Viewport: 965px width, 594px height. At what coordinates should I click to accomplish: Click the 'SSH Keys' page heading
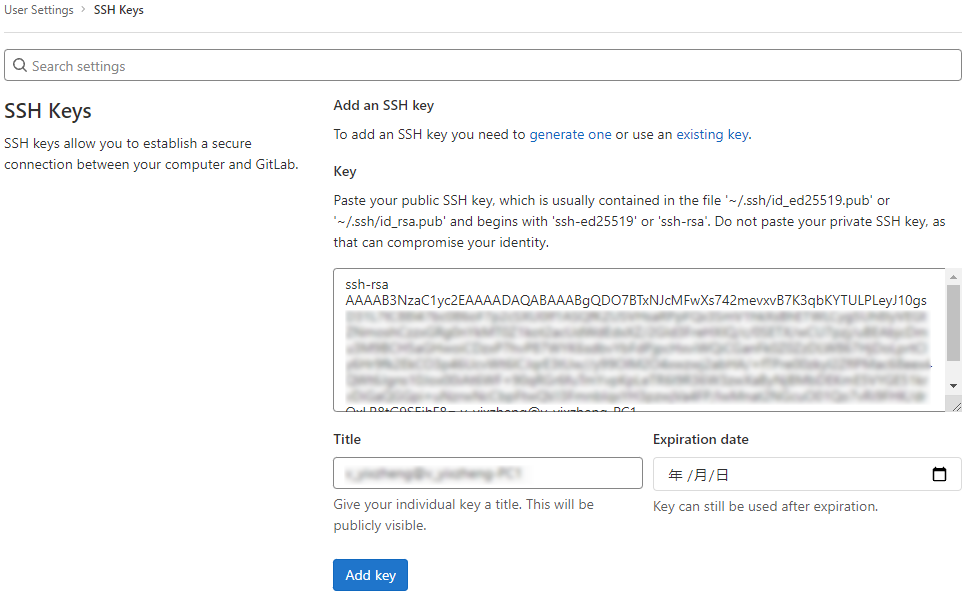[48, 111]
